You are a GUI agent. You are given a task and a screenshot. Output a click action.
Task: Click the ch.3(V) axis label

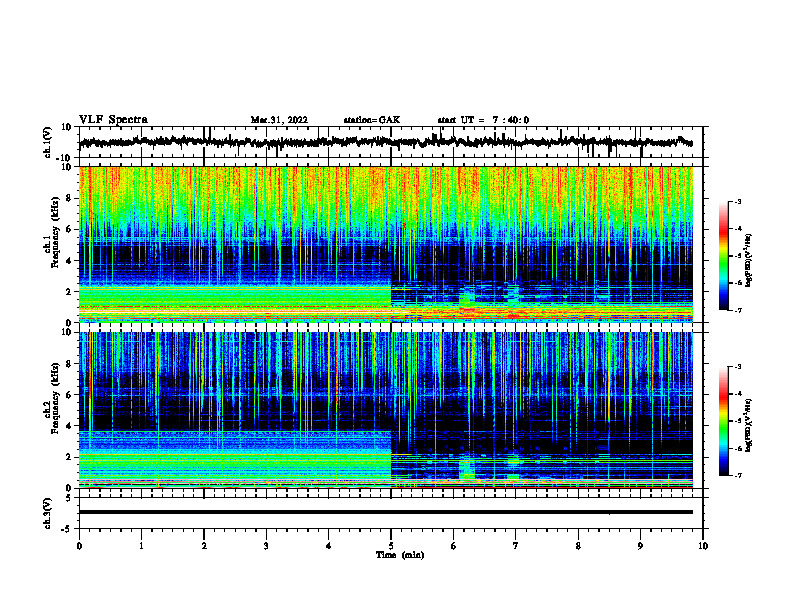47,513
